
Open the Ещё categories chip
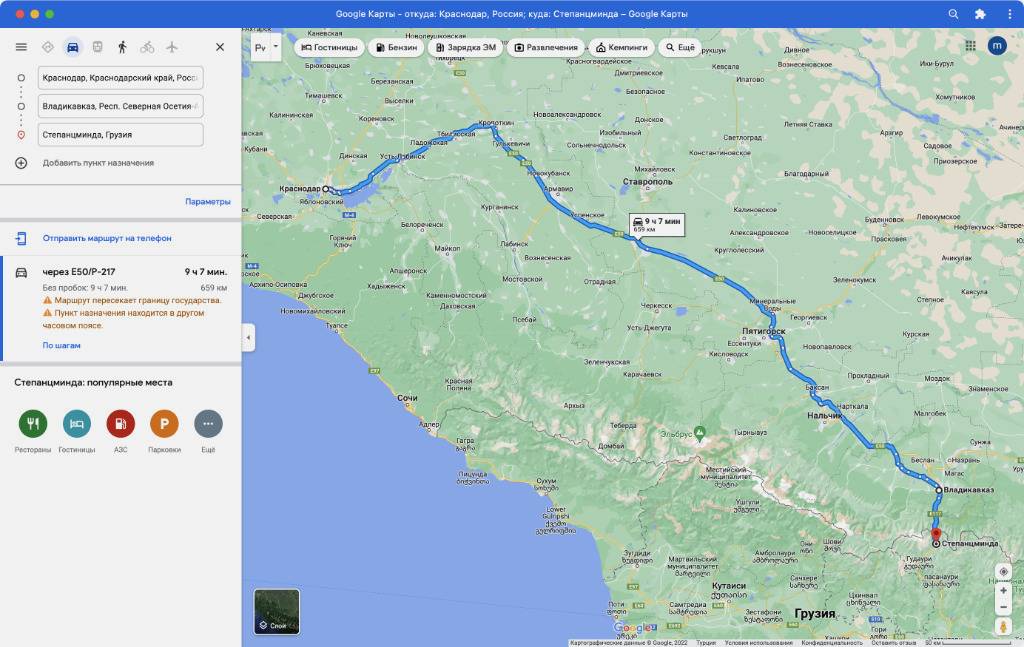[679, 48]
